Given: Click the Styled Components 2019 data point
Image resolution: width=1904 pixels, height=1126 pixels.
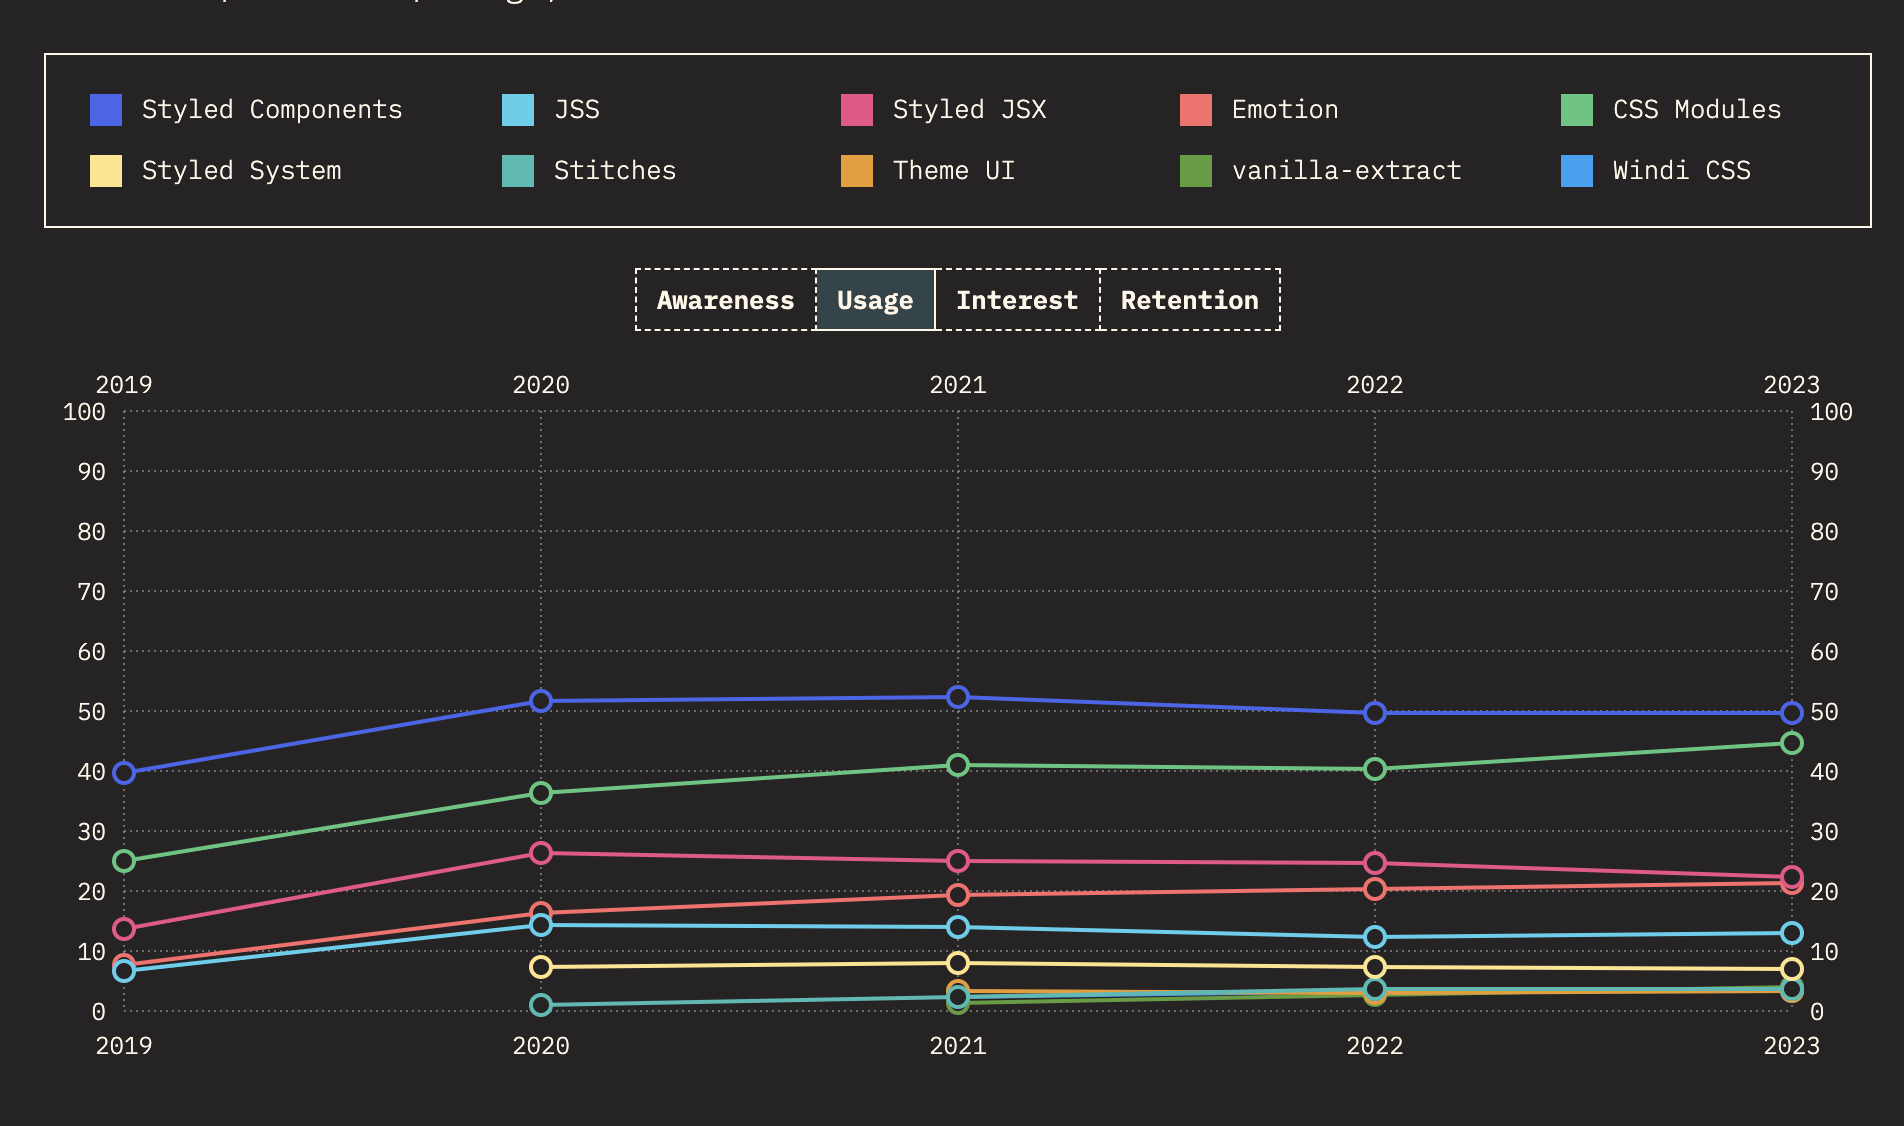Looking at the screenshot, I should [124, 773].
